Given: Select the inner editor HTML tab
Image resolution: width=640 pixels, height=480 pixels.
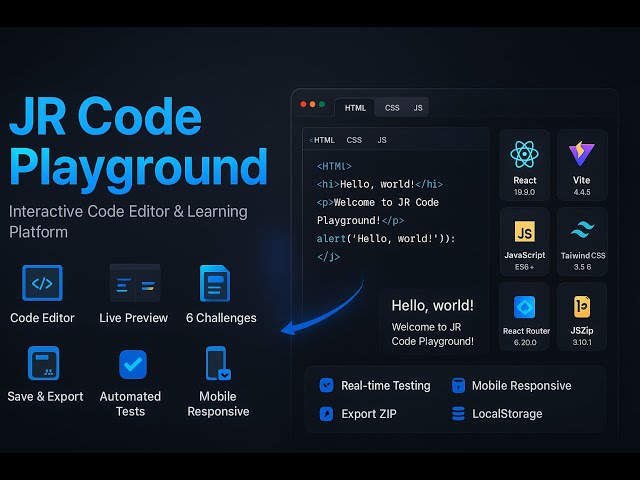Looking at the screenshot, I should click(322, 140).
